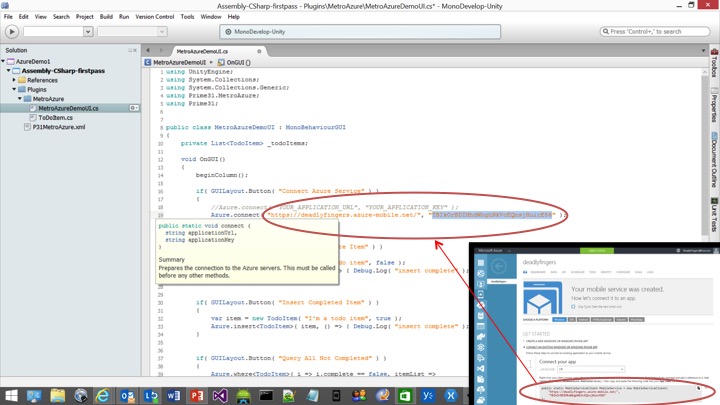Collapse the MetroAzure folder
This screenshot has height=405, width=720.
pyautogui.click(x=20, y=99)
